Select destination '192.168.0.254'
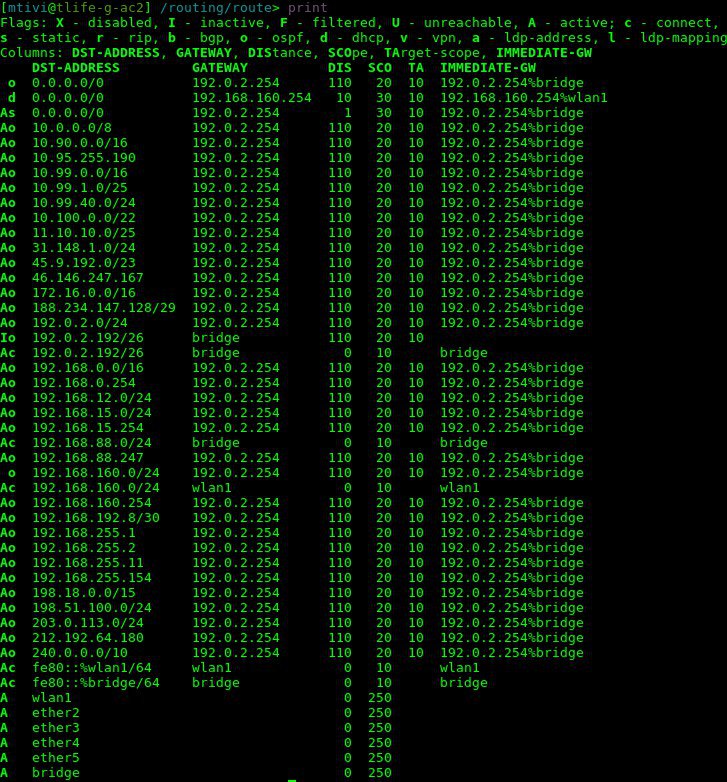727x782 pixels. tap(84, 383)
